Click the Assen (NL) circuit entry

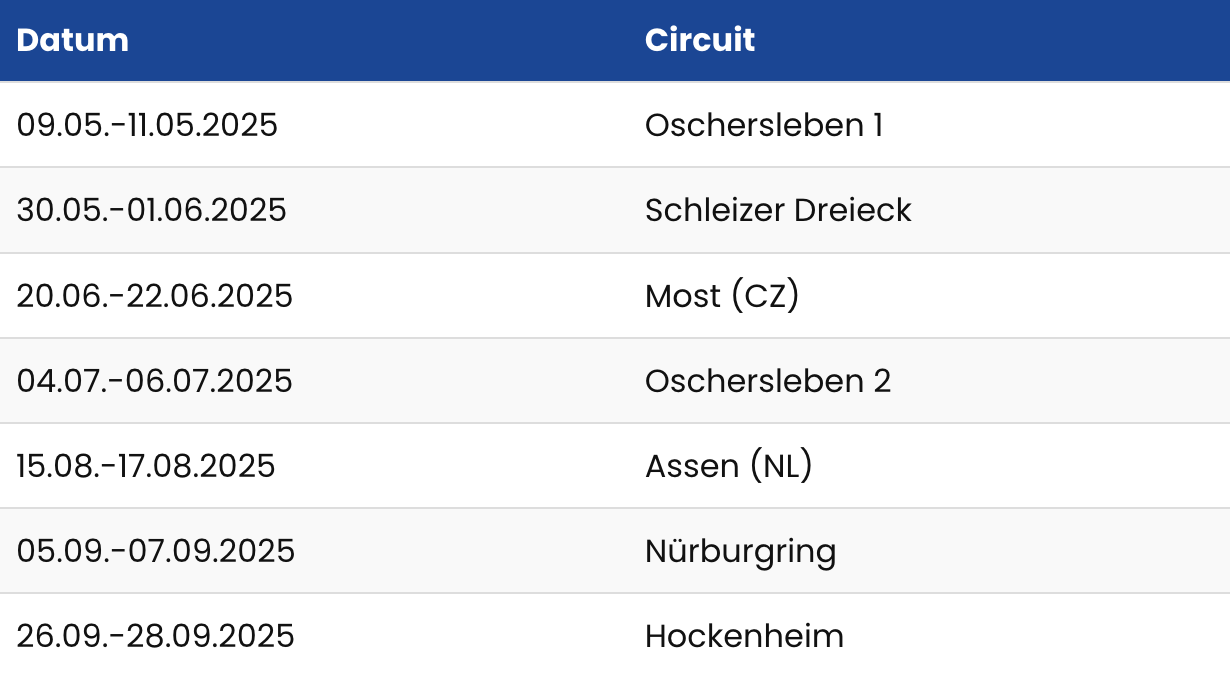728,466
